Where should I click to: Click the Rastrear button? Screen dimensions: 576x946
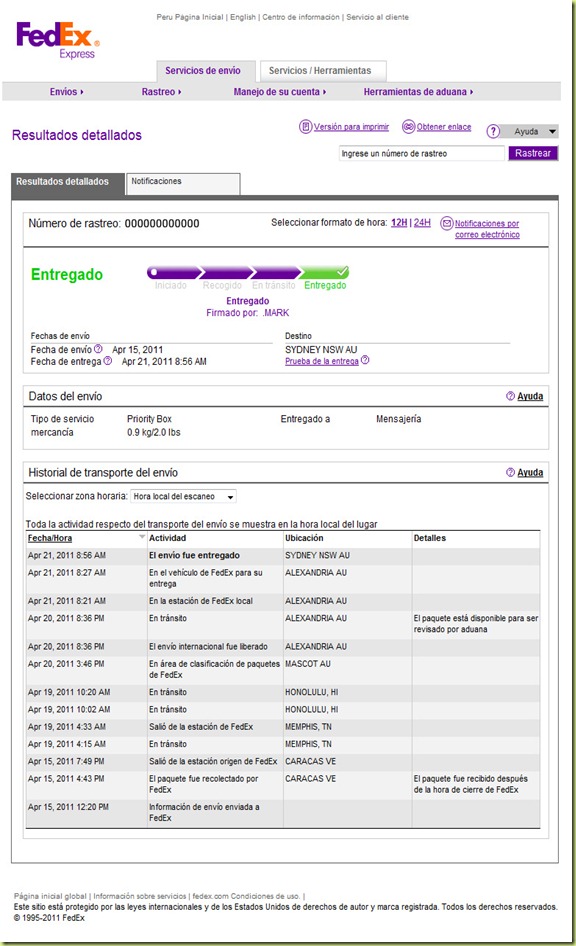click(x=533, y=153)
